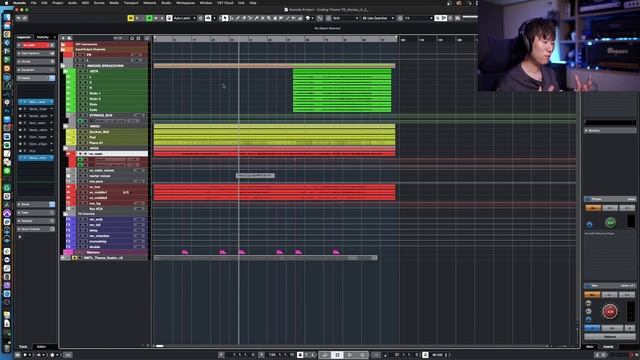640x360 pixels.
Task: Click the first marker on the Markers track
Action: pos(185,252)
